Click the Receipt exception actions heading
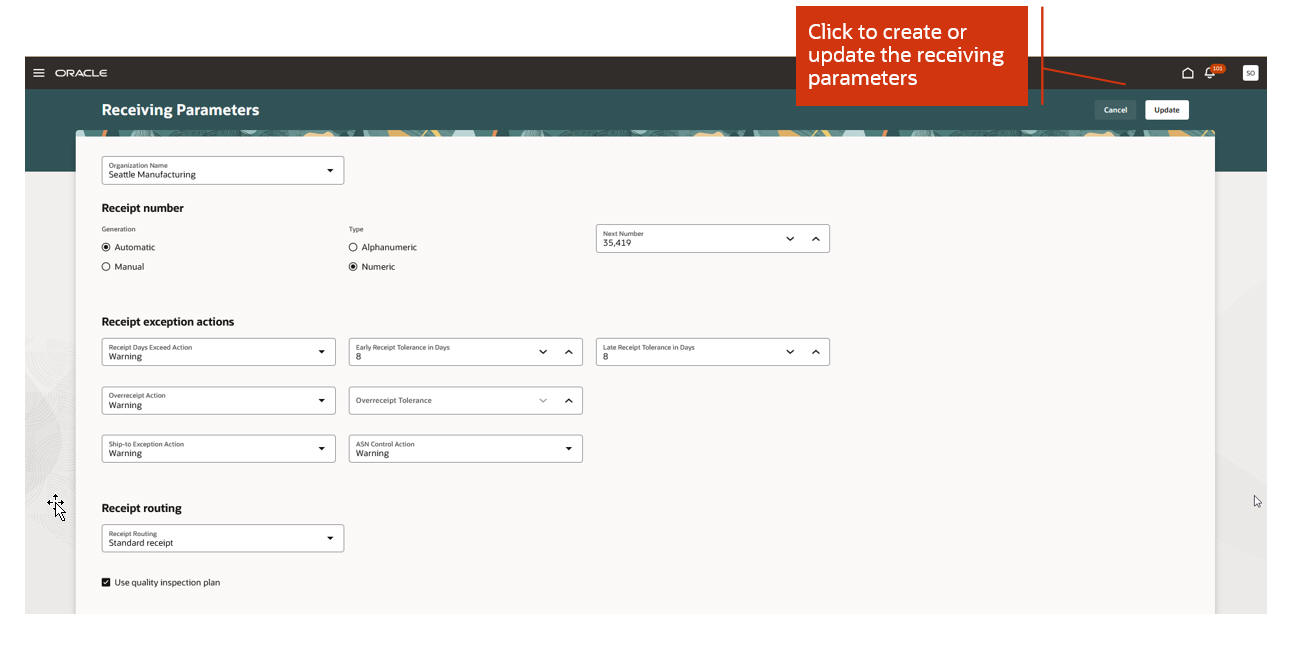1303x672 pixels. pos(168,322)
